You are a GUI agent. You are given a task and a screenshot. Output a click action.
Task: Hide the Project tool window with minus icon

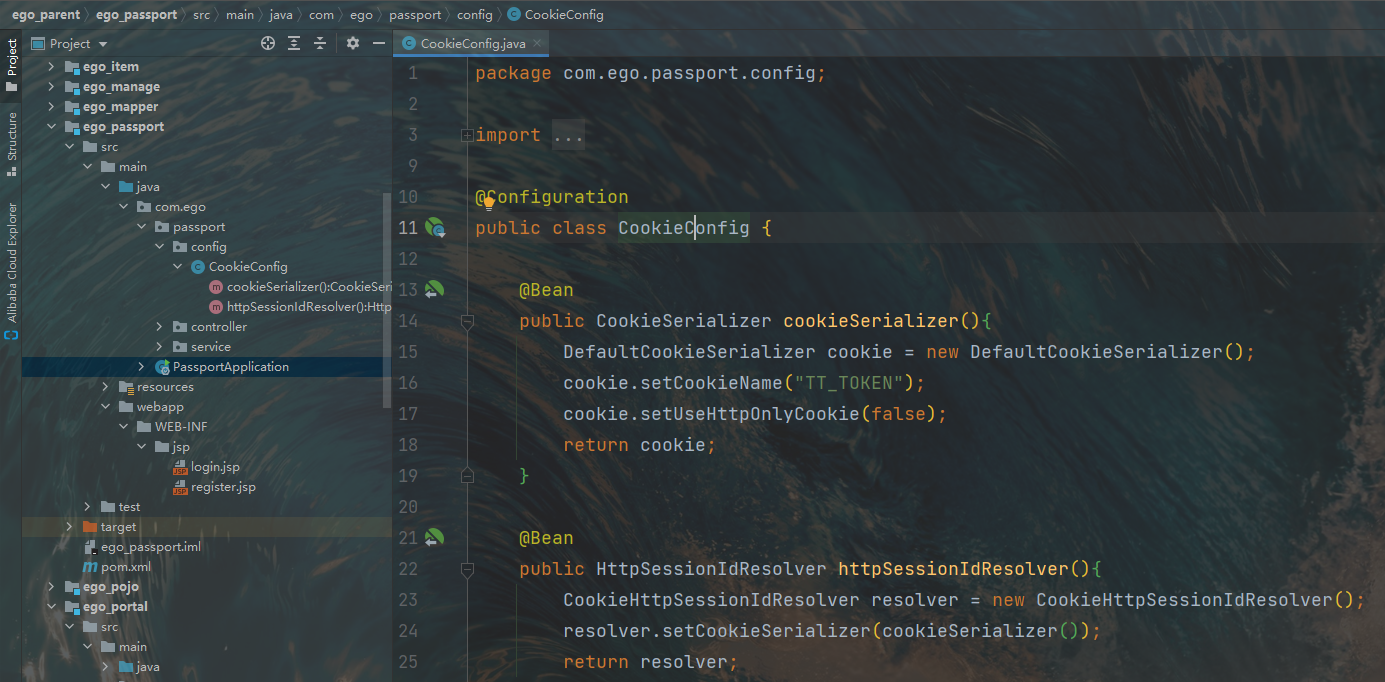pyautogui.click(x=378, y=43)
